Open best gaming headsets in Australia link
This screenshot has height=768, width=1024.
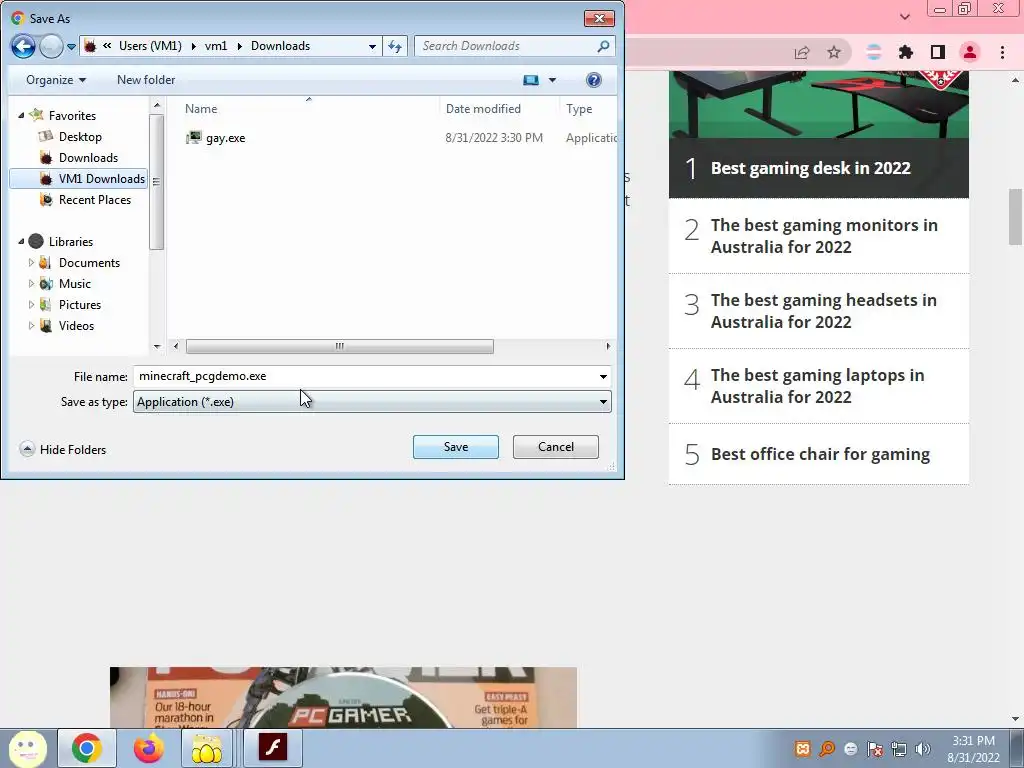pos(824,311)
